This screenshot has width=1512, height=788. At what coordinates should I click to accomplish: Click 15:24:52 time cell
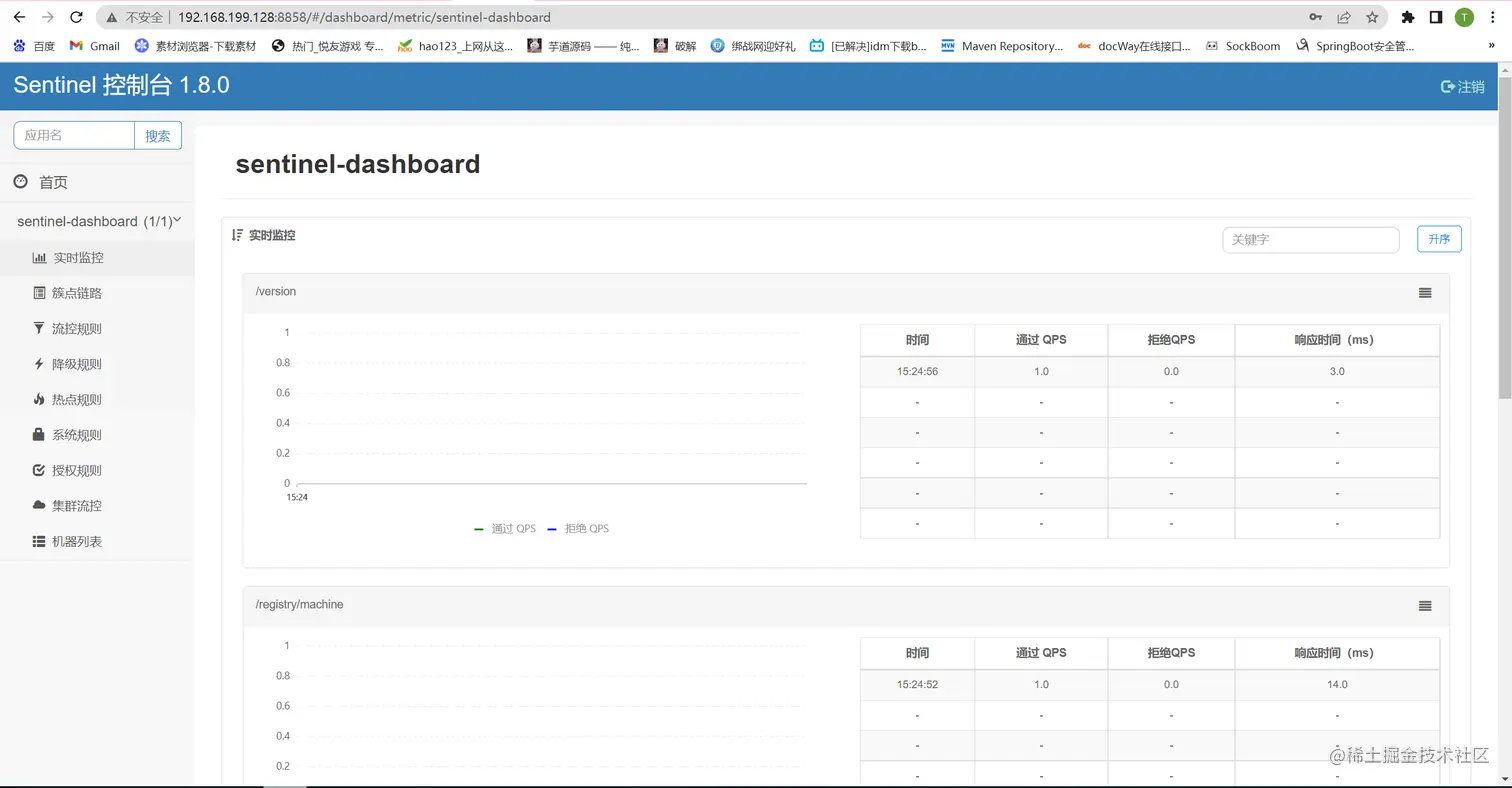click(x=917, y=685)
